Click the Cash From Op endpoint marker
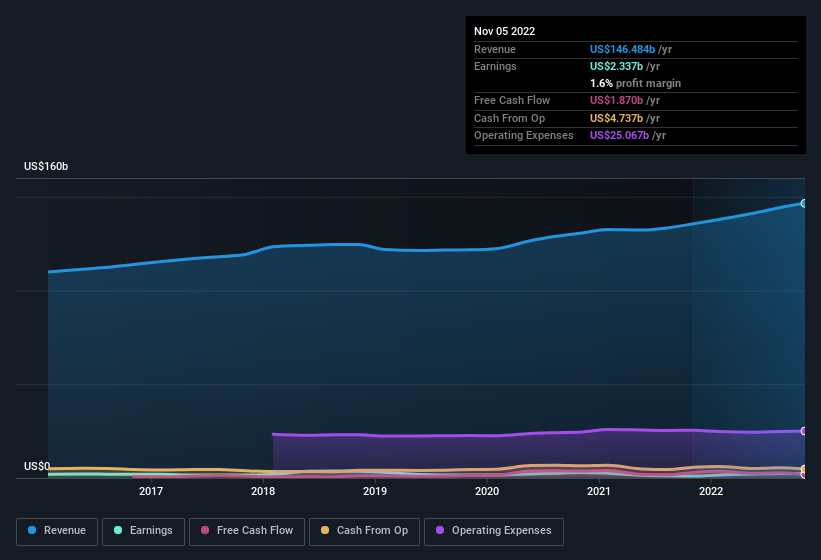This screenshot has width=821, height=560. click(804, 469)
